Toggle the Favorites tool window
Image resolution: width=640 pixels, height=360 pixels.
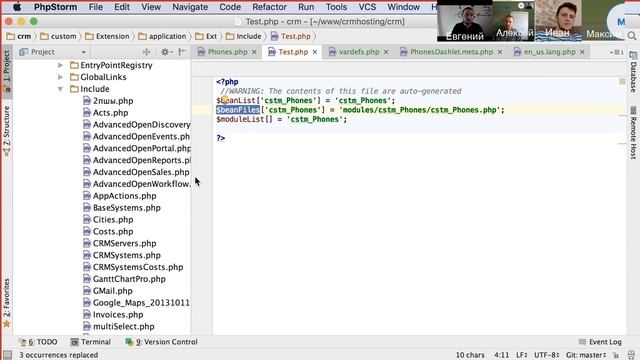pos(7,303)
